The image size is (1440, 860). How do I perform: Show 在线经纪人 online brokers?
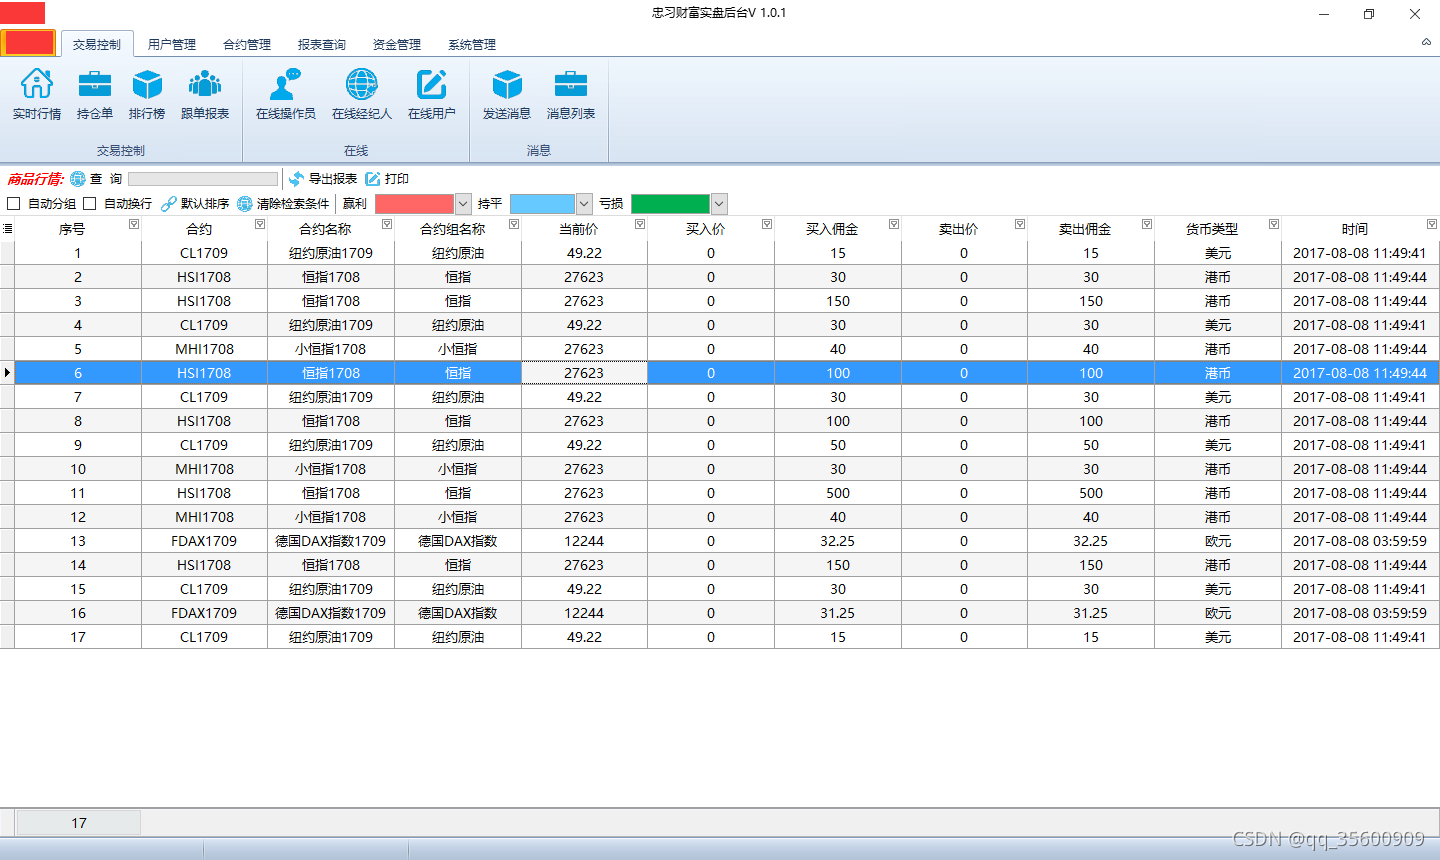point(362,84)
